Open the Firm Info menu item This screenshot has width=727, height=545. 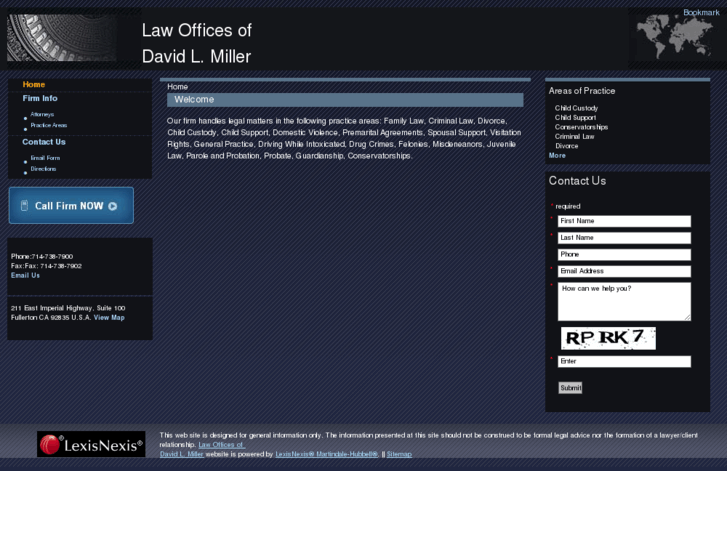click(x=40, y=98)
